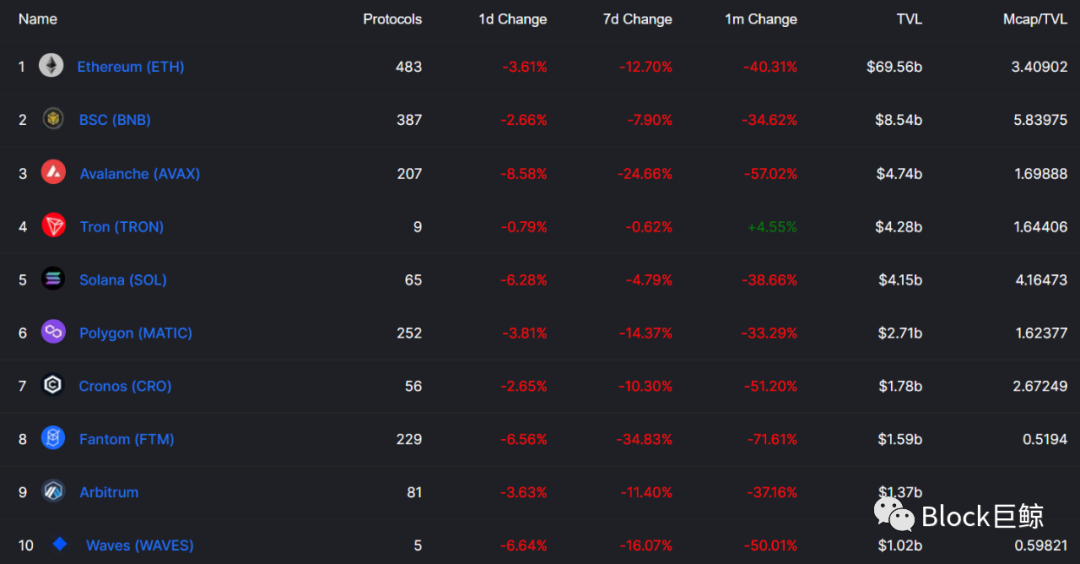The height and width of the screenshot is (564, 1080).
Task: Sort by TVL column header
Action: click(908, 19)
